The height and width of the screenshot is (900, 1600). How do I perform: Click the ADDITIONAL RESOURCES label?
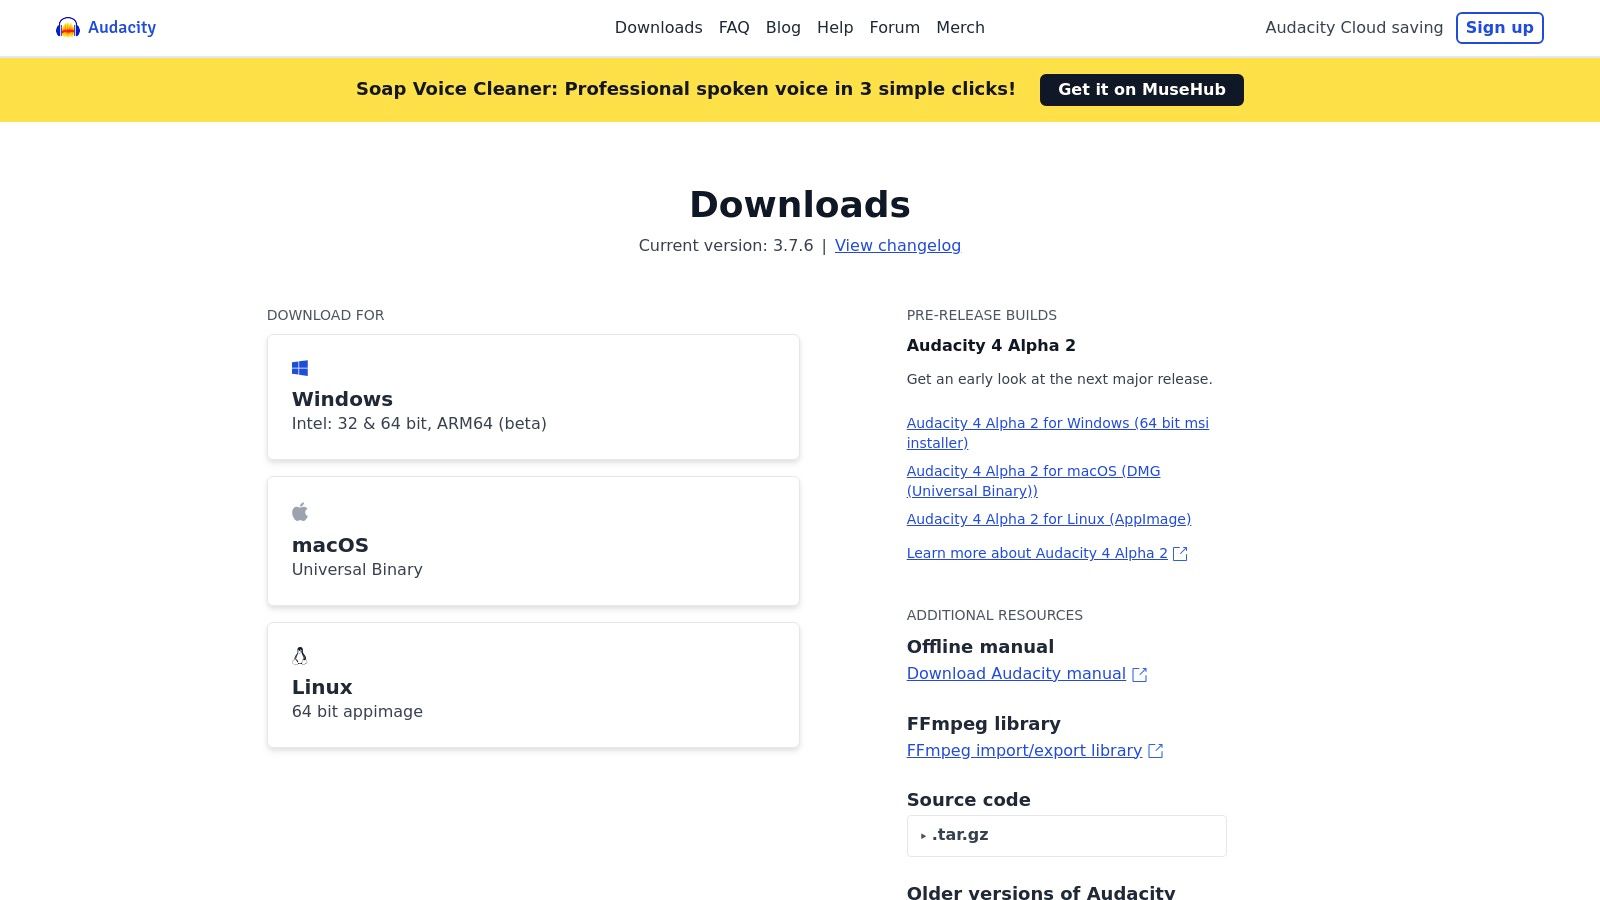click(x=994, y=615)
